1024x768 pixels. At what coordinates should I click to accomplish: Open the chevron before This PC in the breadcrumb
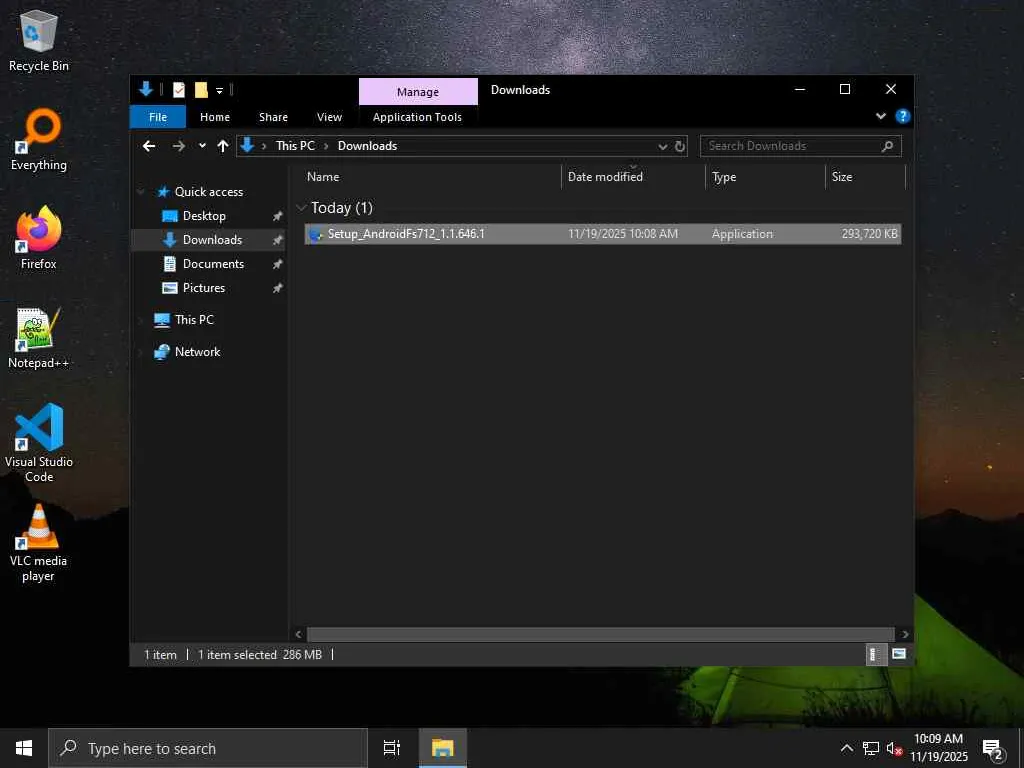pyautogui.click(x=264, y=146)
